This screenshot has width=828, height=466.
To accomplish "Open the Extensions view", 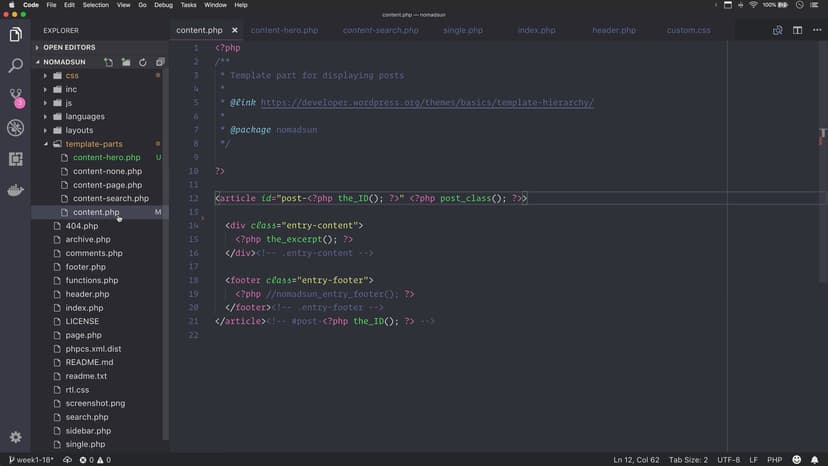I will [15, 159].
